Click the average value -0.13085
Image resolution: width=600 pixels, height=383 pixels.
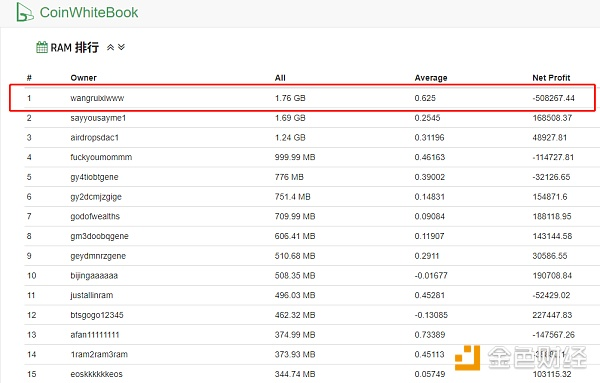tap(431, 315)
